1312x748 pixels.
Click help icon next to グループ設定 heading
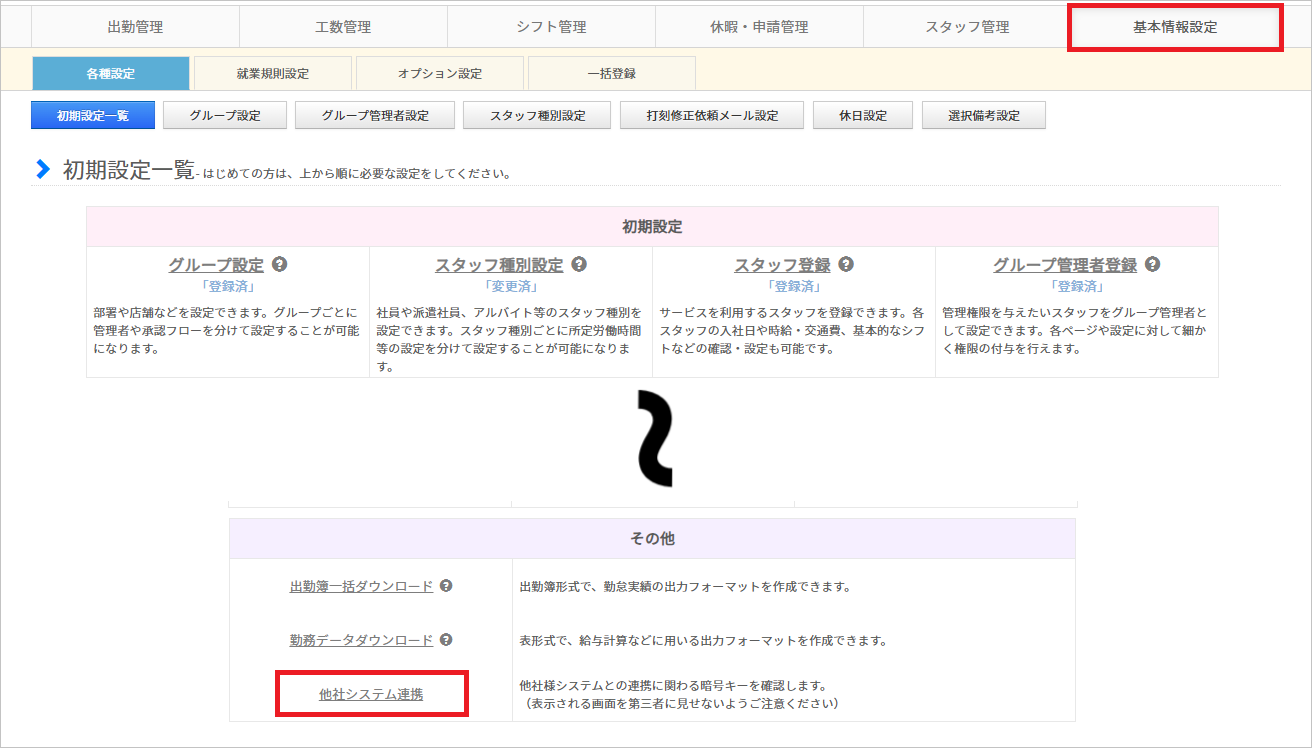coord(280,264)
